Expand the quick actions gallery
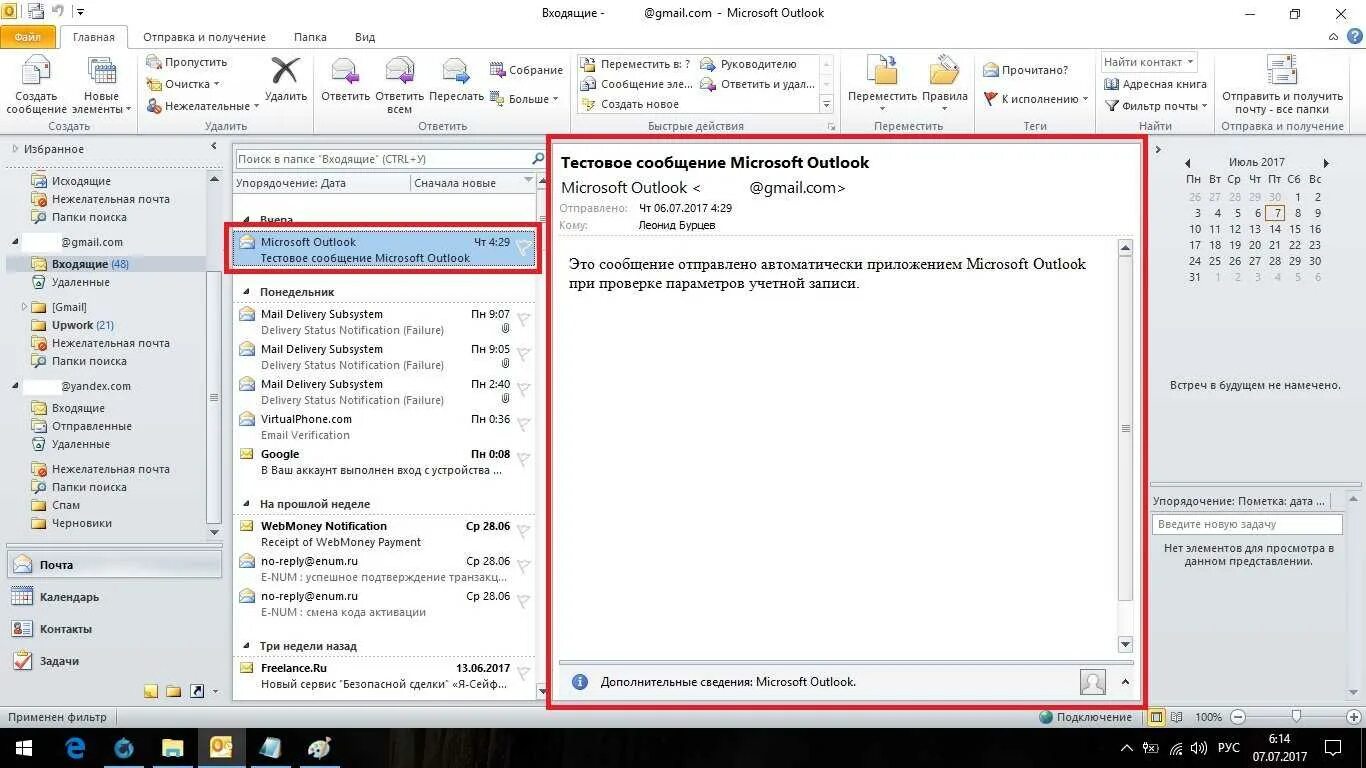Image resolution: width=1366 pixels, height=768 pixels. [826, 104]
